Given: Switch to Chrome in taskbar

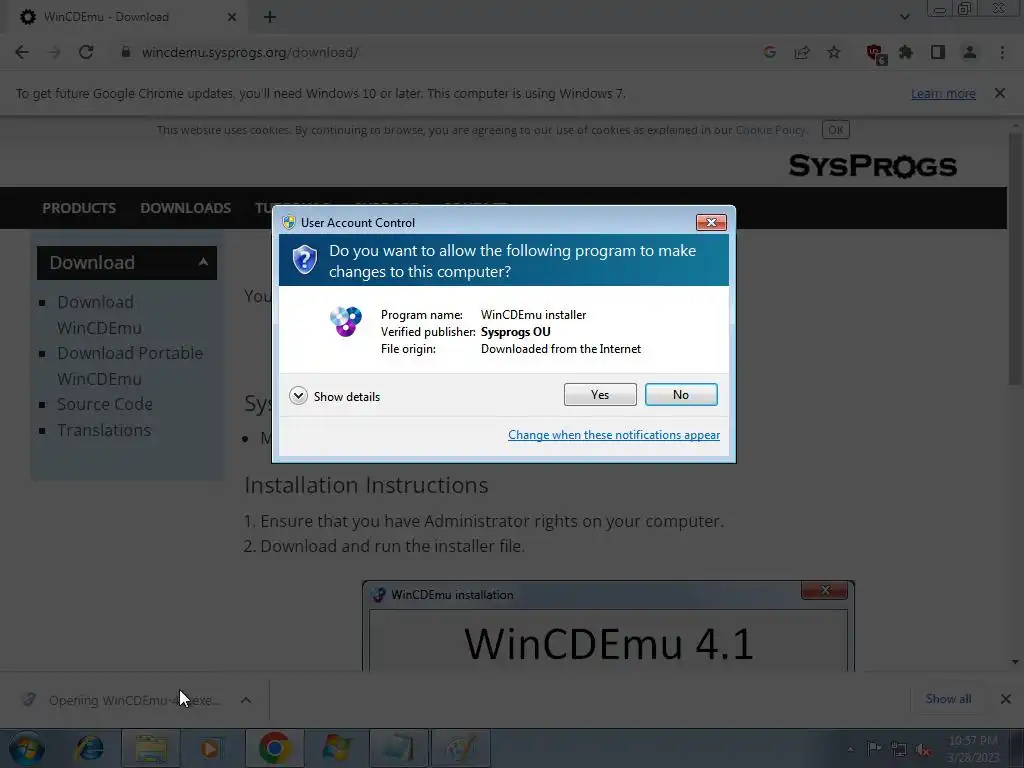Looking at the screenshot, I should click(x=274, y=748).
